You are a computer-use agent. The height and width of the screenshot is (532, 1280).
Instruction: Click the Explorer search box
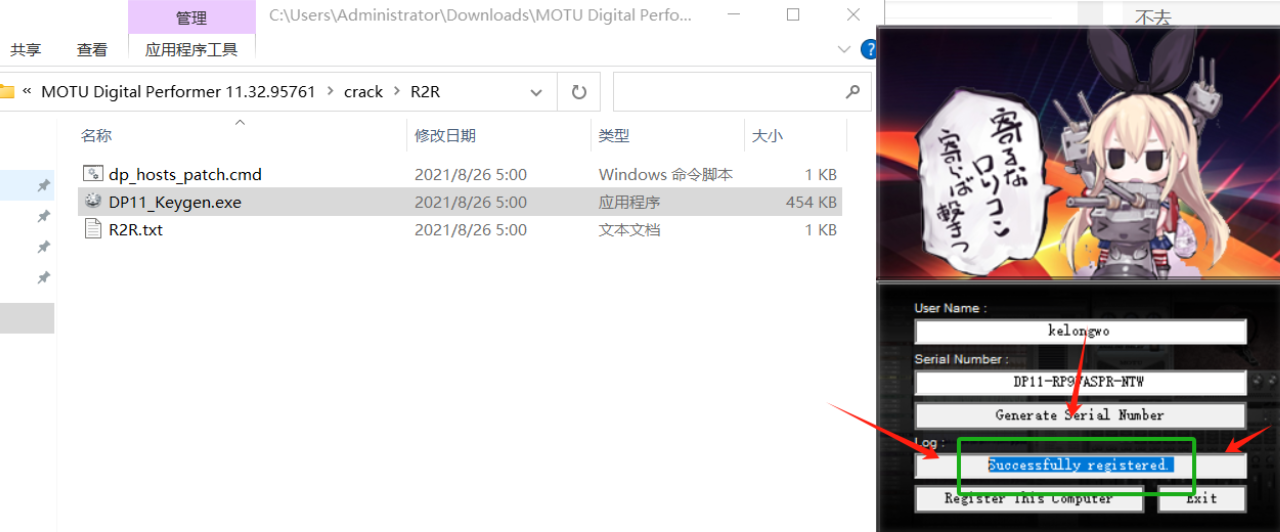click(742, 92)
